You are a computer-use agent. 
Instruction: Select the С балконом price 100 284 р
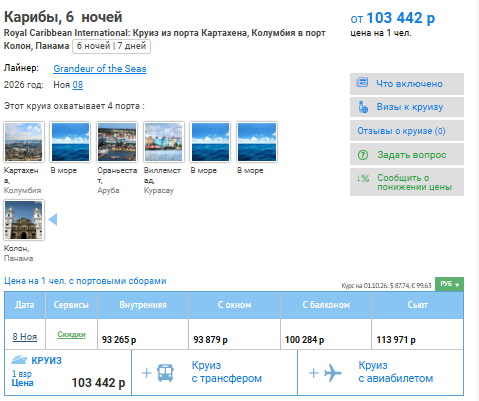[x=304, y=340]
